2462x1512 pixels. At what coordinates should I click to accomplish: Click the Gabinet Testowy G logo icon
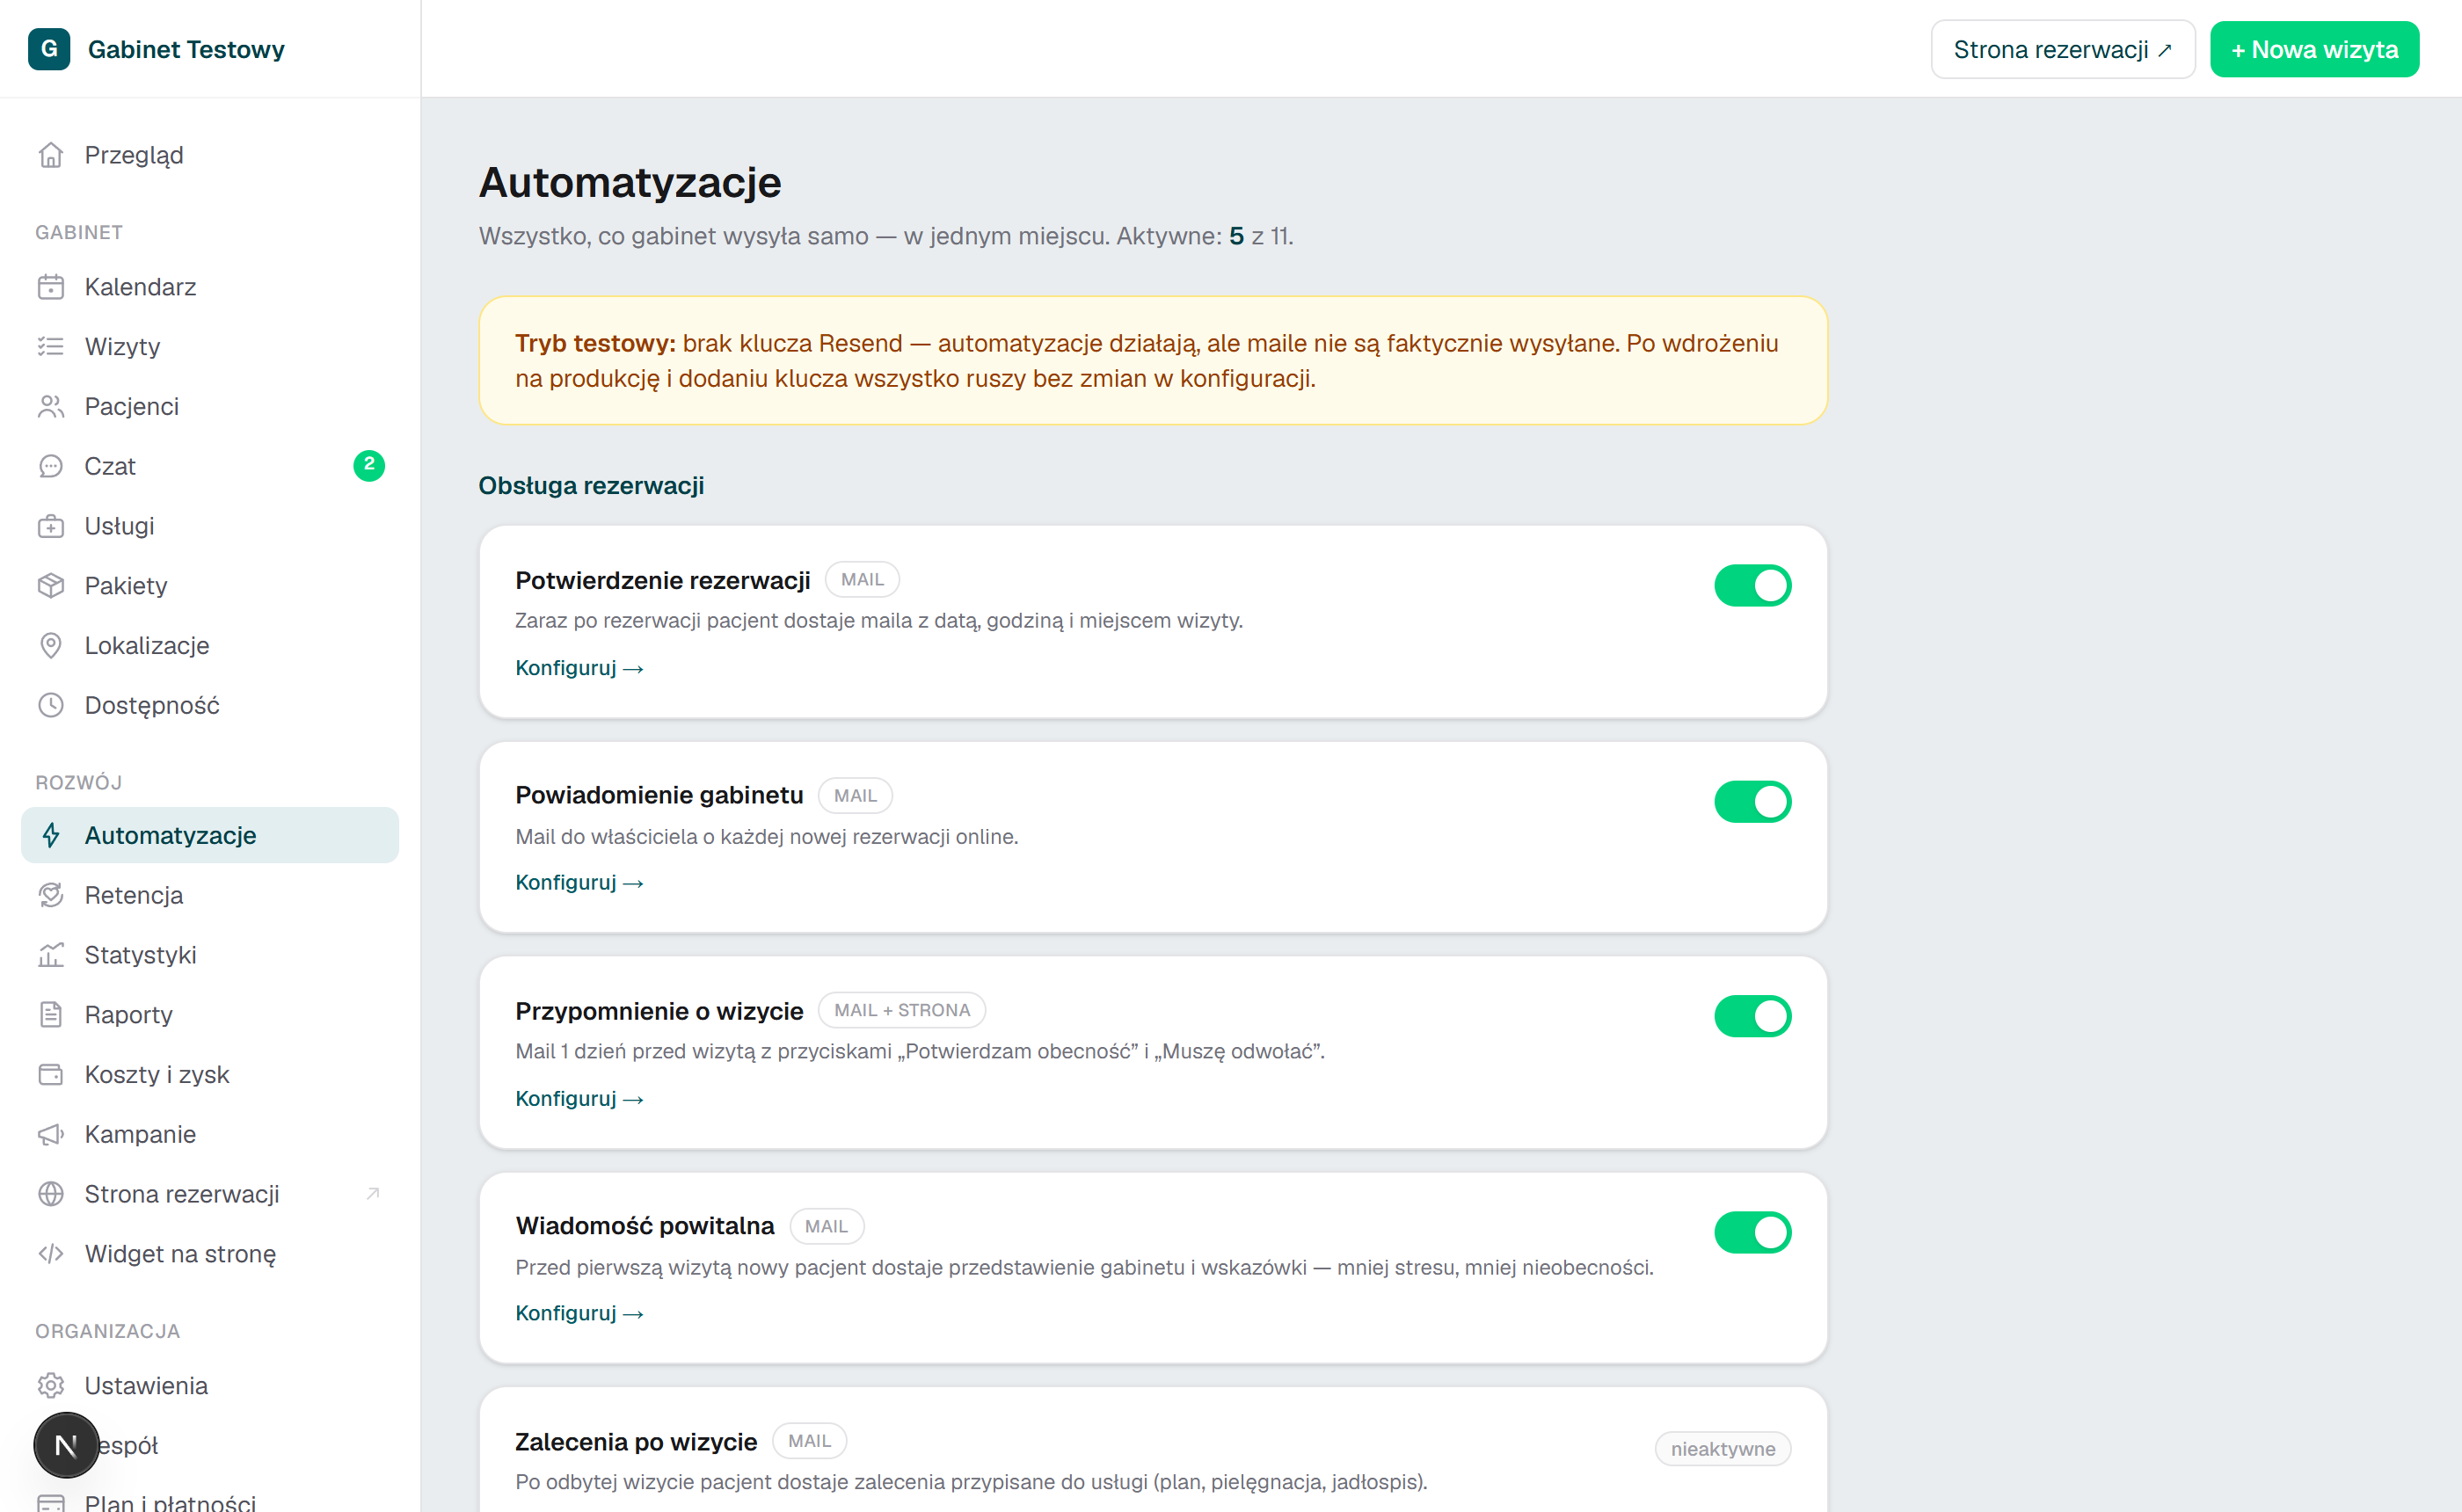(49, 49)
